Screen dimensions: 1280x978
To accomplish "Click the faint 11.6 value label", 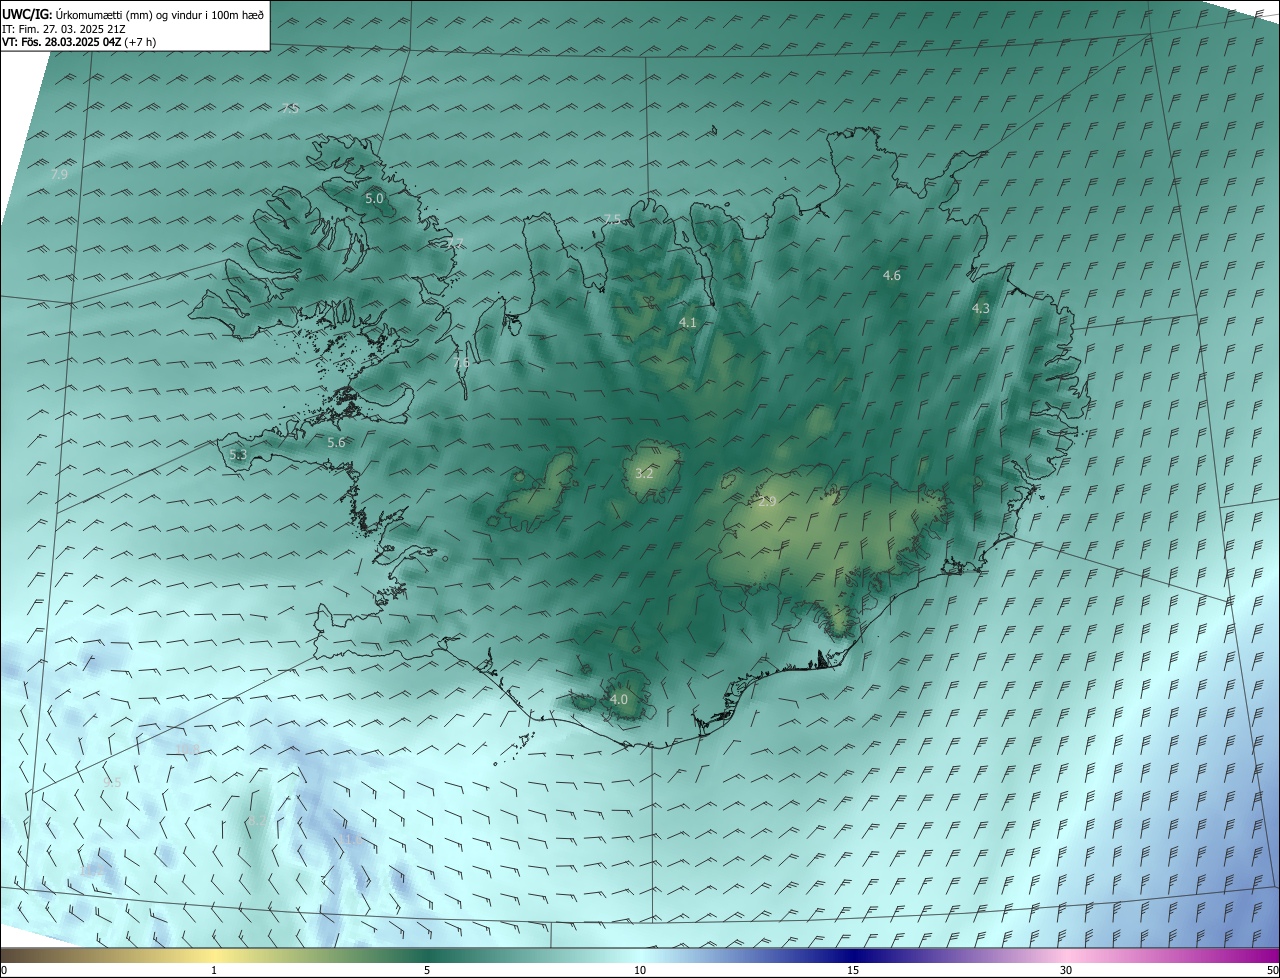I will coord(352,839).
